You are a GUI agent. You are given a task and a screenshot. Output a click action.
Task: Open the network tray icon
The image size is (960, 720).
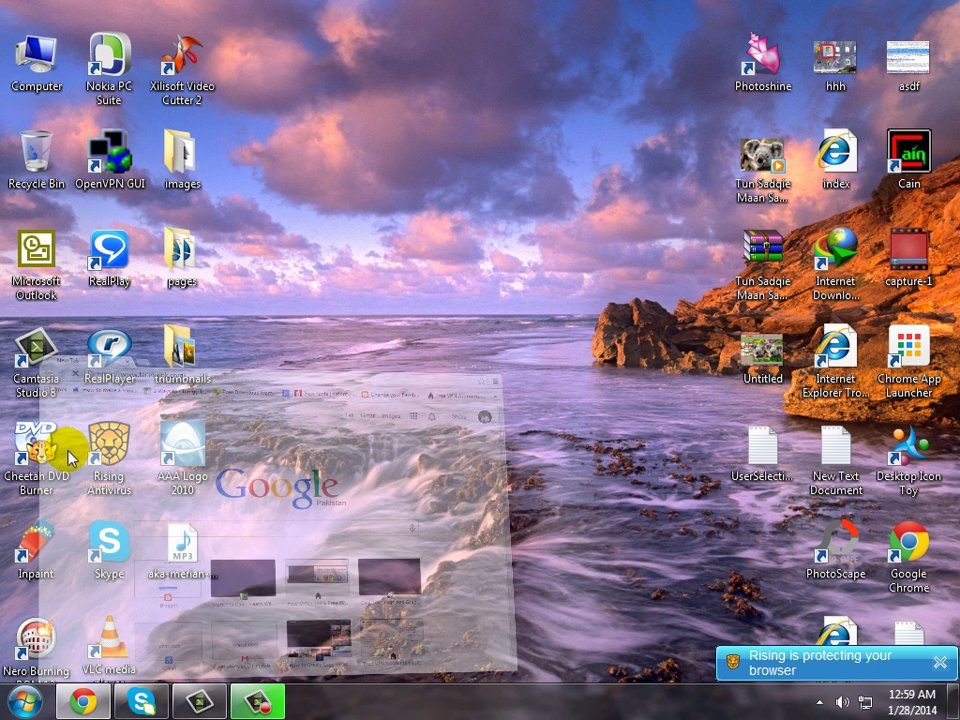point(866,702)
